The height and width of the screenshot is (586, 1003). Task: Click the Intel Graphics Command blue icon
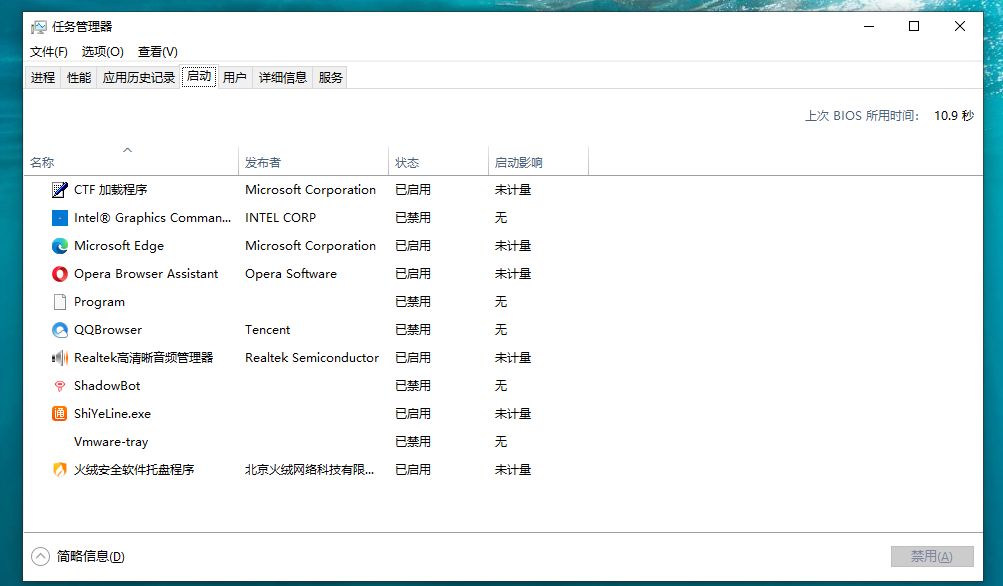(x=59, y=218)
